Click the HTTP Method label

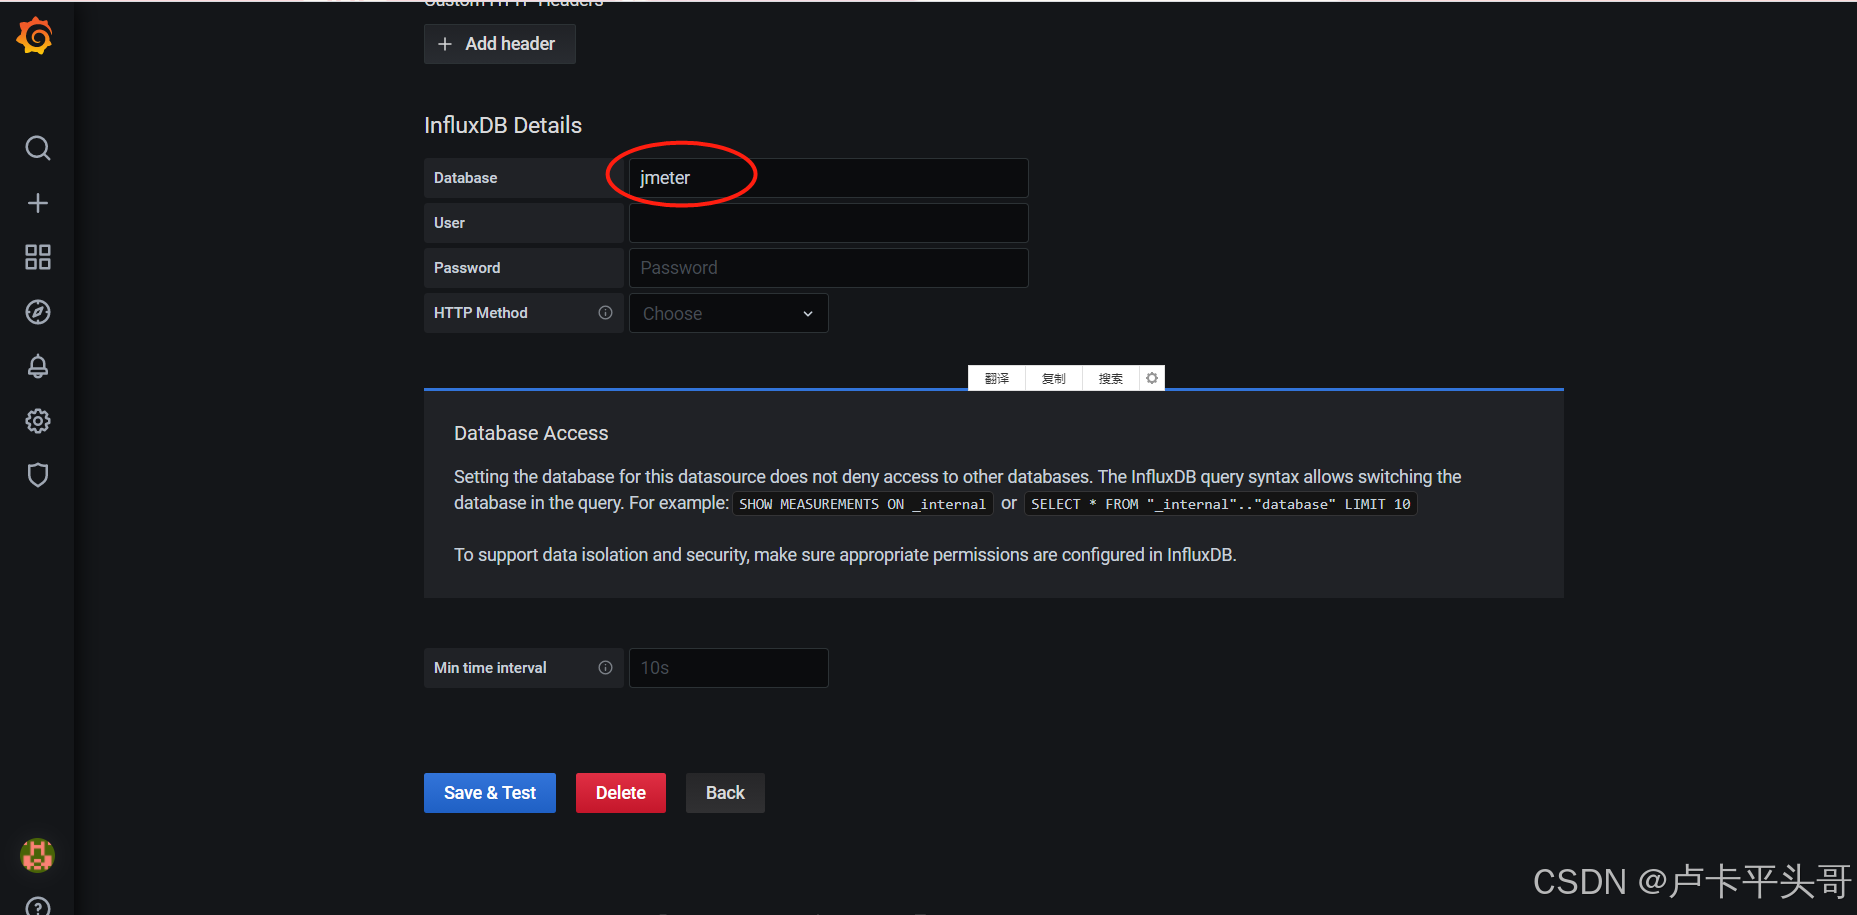point(481,313)
